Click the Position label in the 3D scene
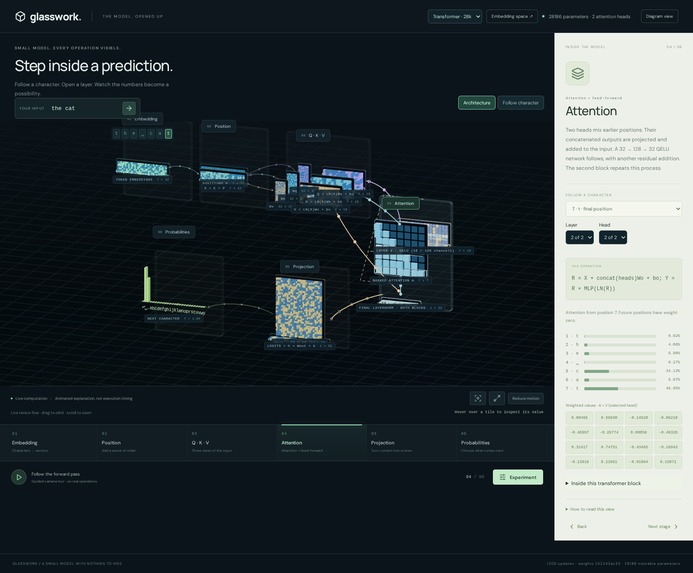 (219, 126)
